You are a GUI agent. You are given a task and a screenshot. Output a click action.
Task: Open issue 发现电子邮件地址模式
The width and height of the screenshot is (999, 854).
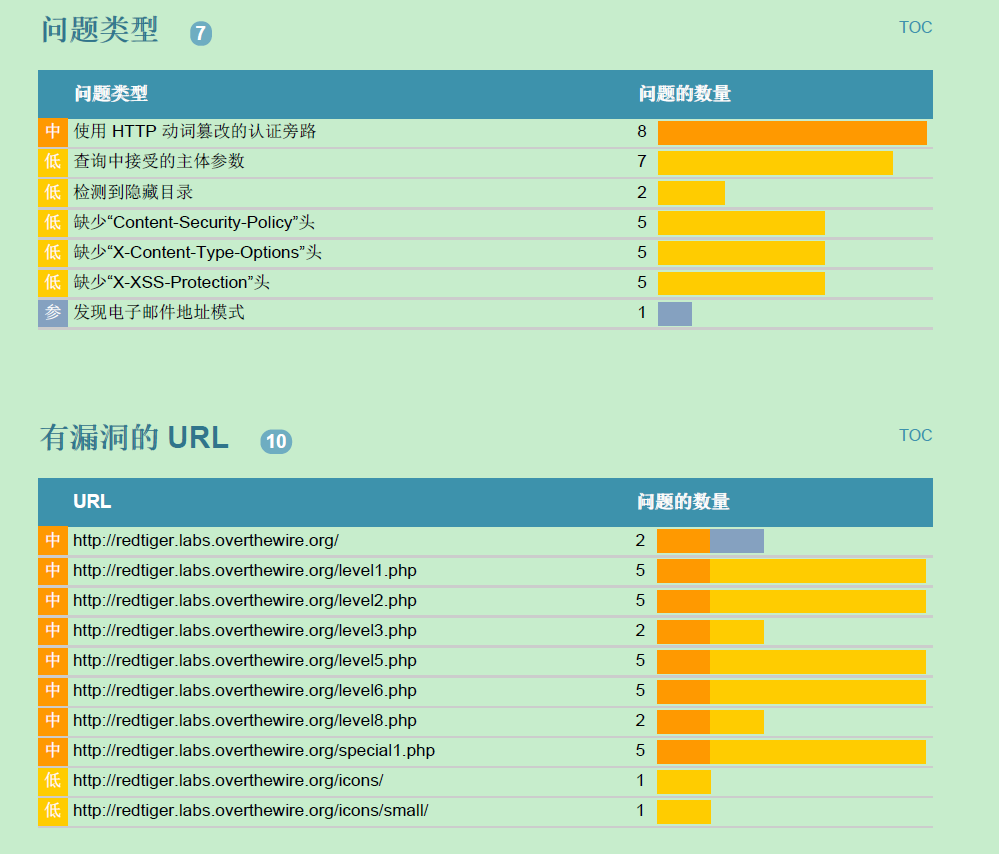(159, 312)
